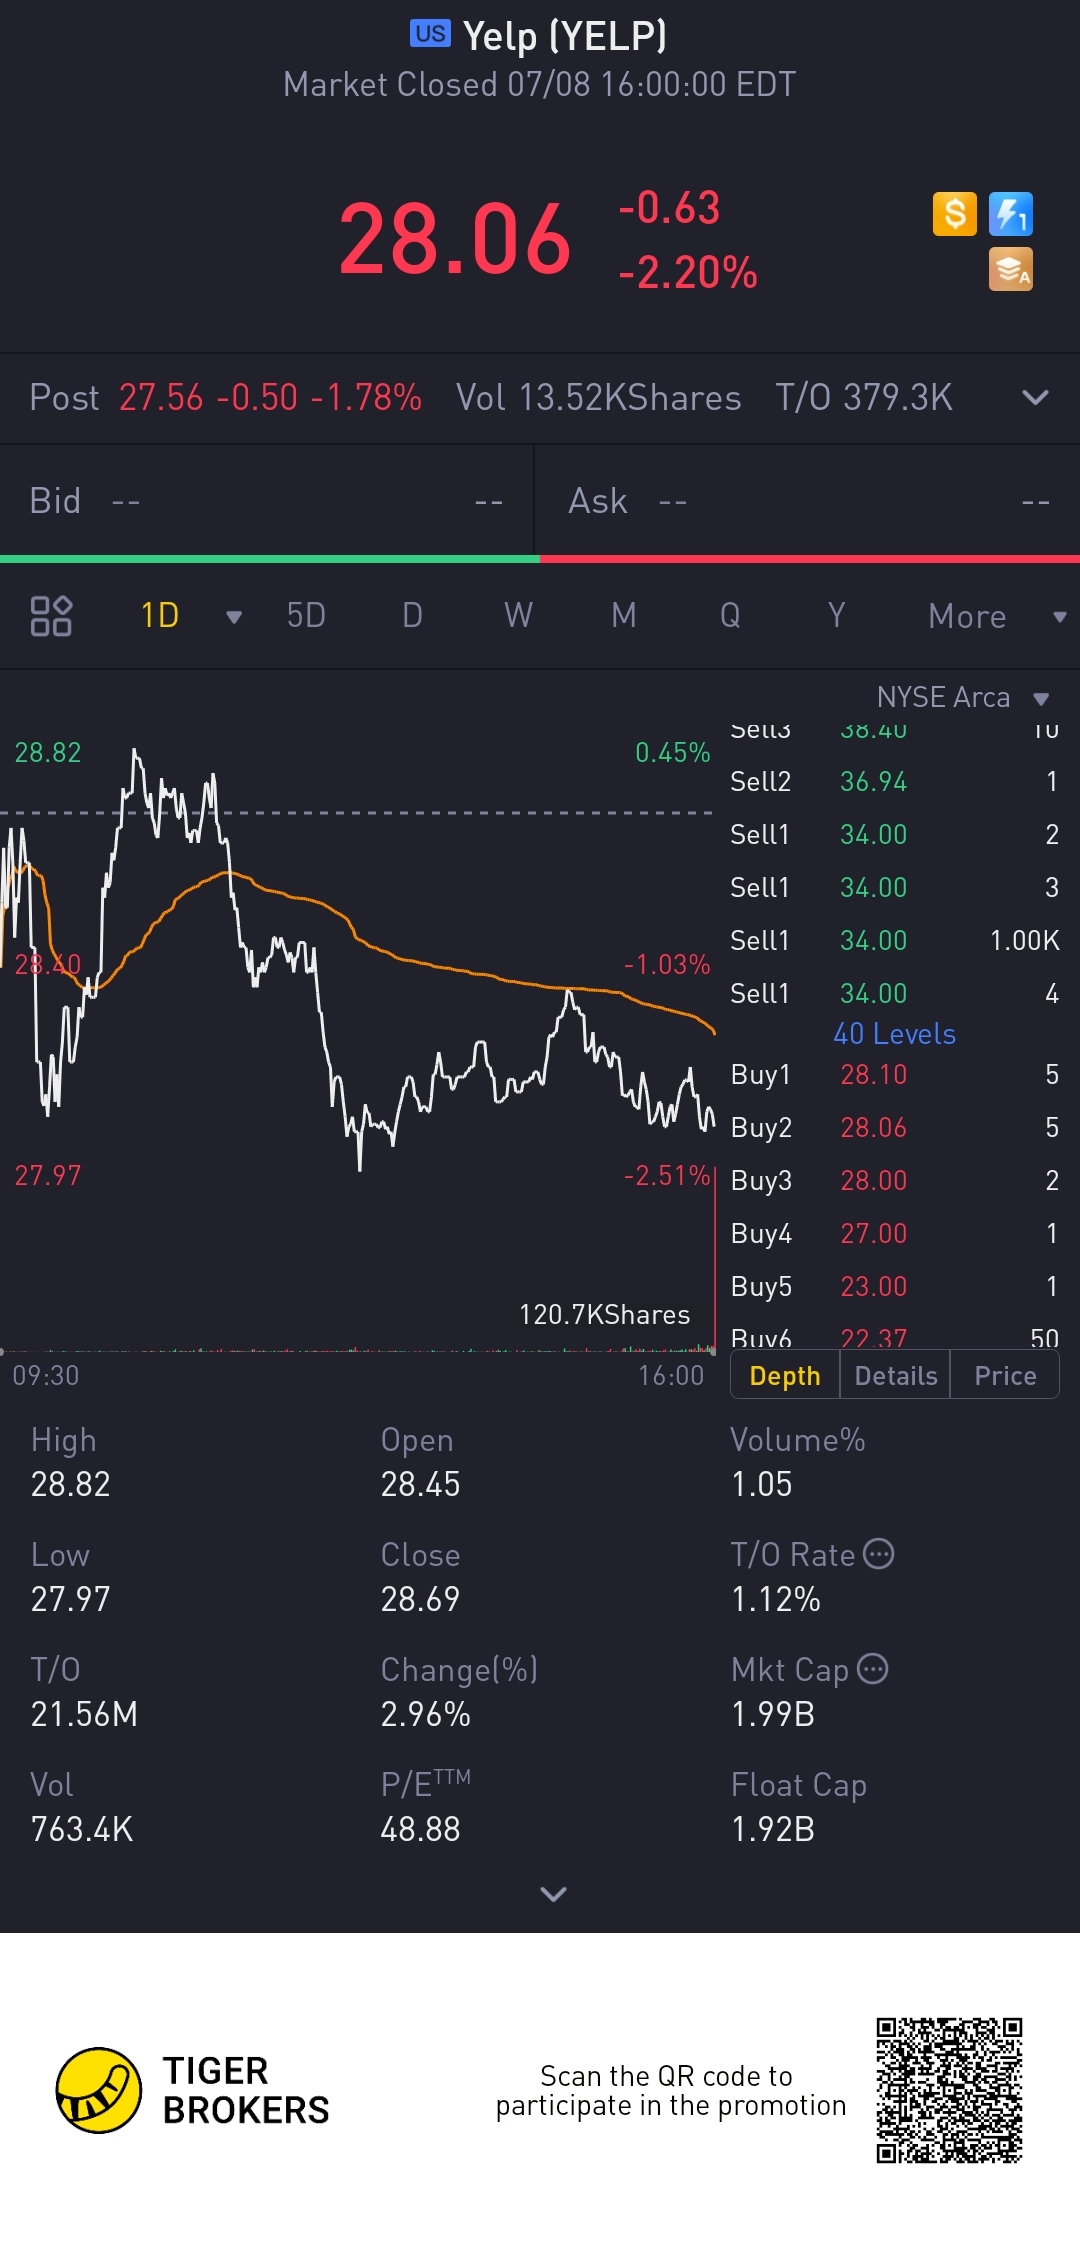The height and width of the screenshot is (2249, 1080).
Task: Tap the 120.7KShares volume label
Action: point(605,1315)
